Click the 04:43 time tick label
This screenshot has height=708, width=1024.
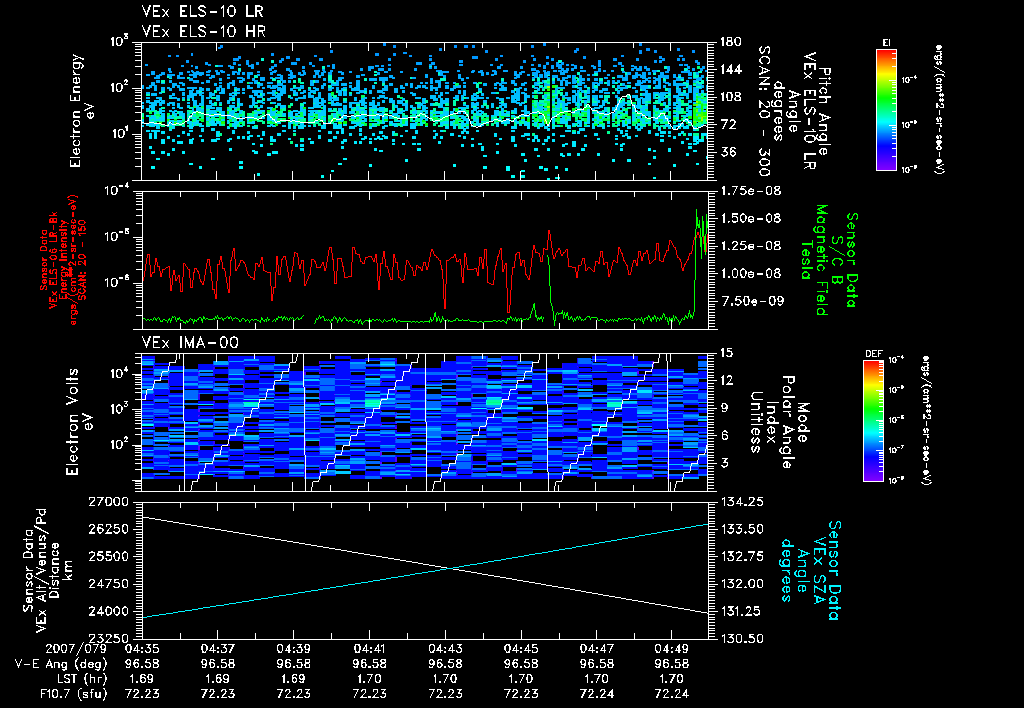tap(445, 649)
